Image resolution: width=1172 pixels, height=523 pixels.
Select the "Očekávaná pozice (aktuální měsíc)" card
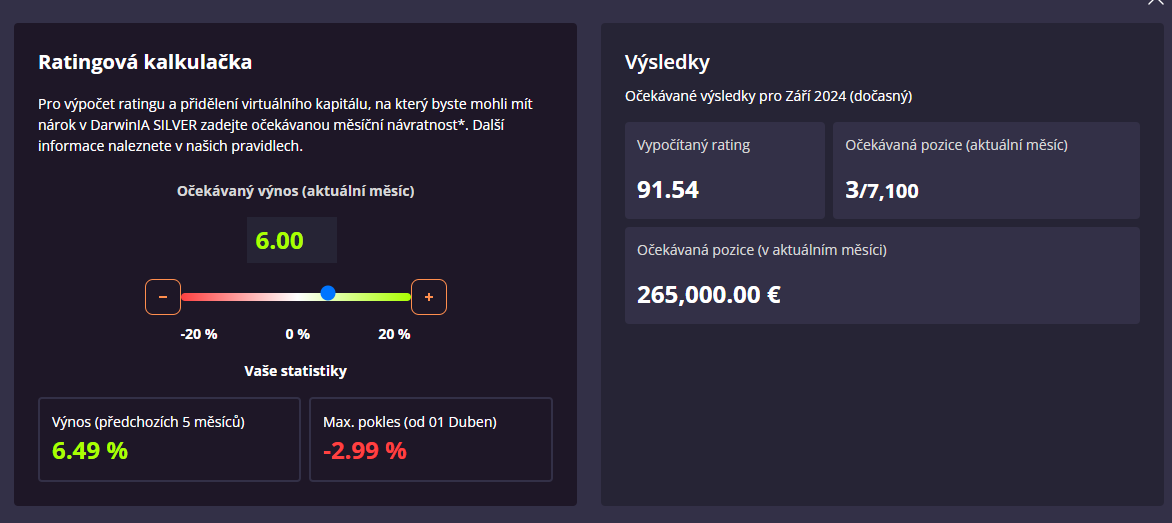point(986,170)
